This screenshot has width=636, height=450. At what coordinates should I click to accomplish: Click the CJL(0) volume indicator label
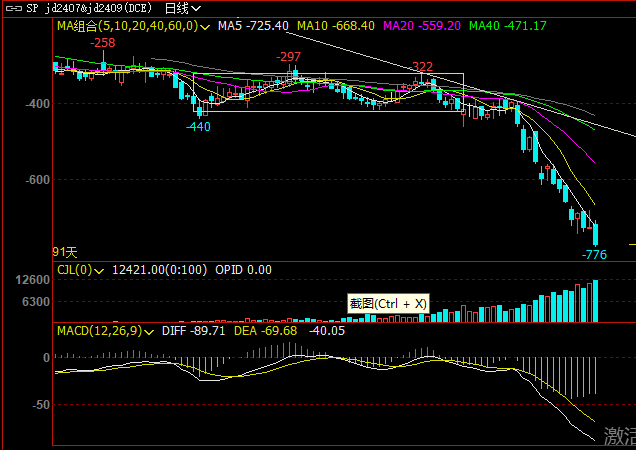pyautogui.click(x=74, y=269)
